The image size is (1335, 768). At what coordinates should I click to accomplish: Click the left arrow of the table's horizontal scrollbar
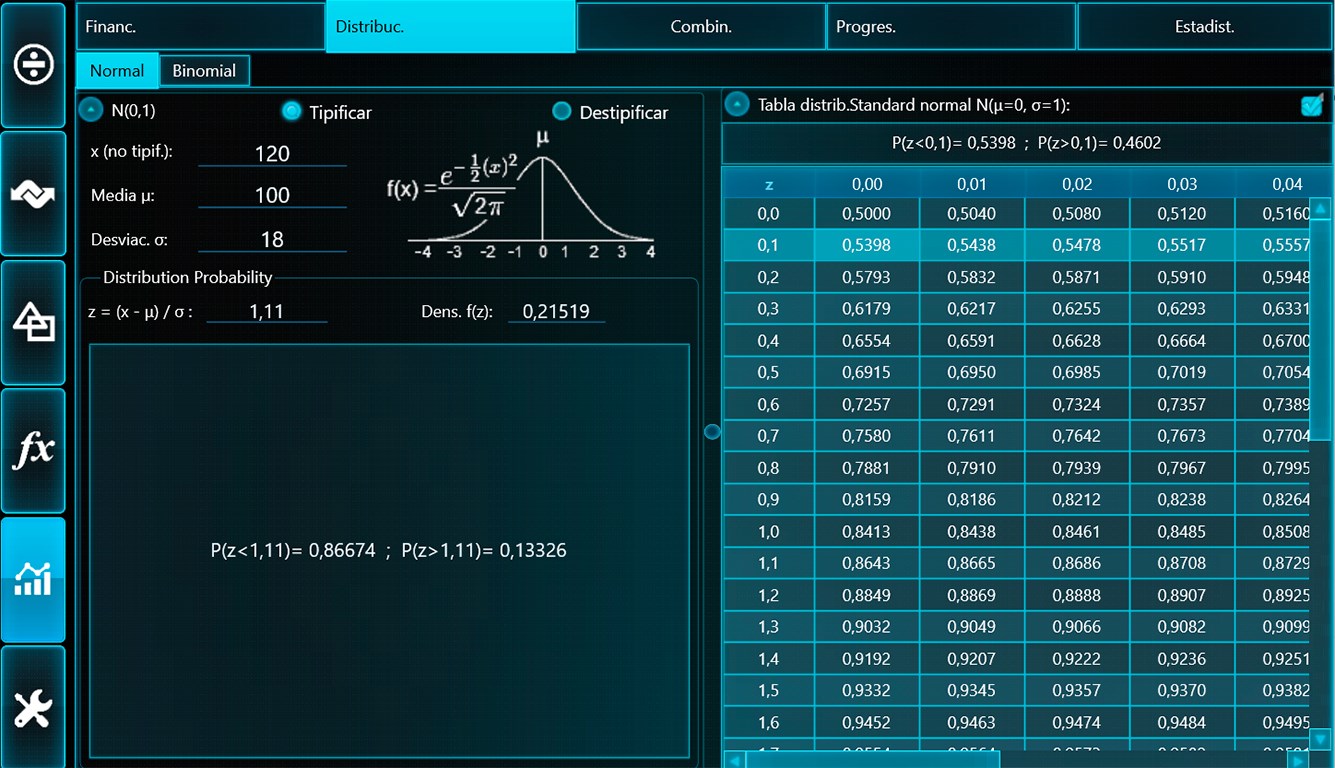tap(734, 760)
